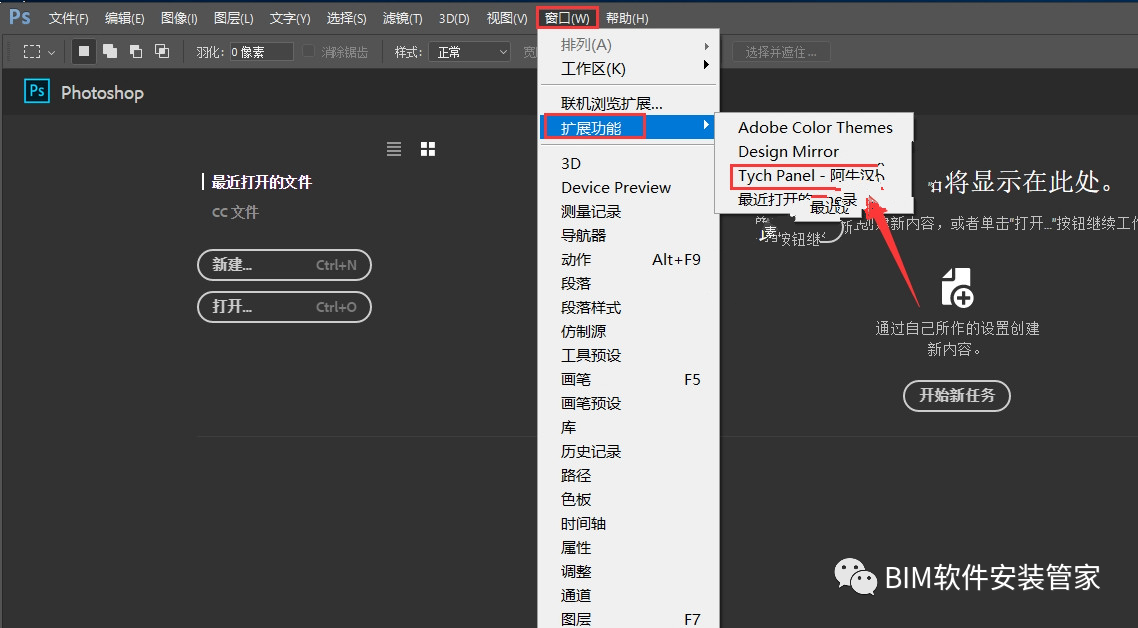Image resolution: width=1138 pixels, height=628 pixels.
Task: Open the 滤镜(T) menu
Action: [402, 18]
